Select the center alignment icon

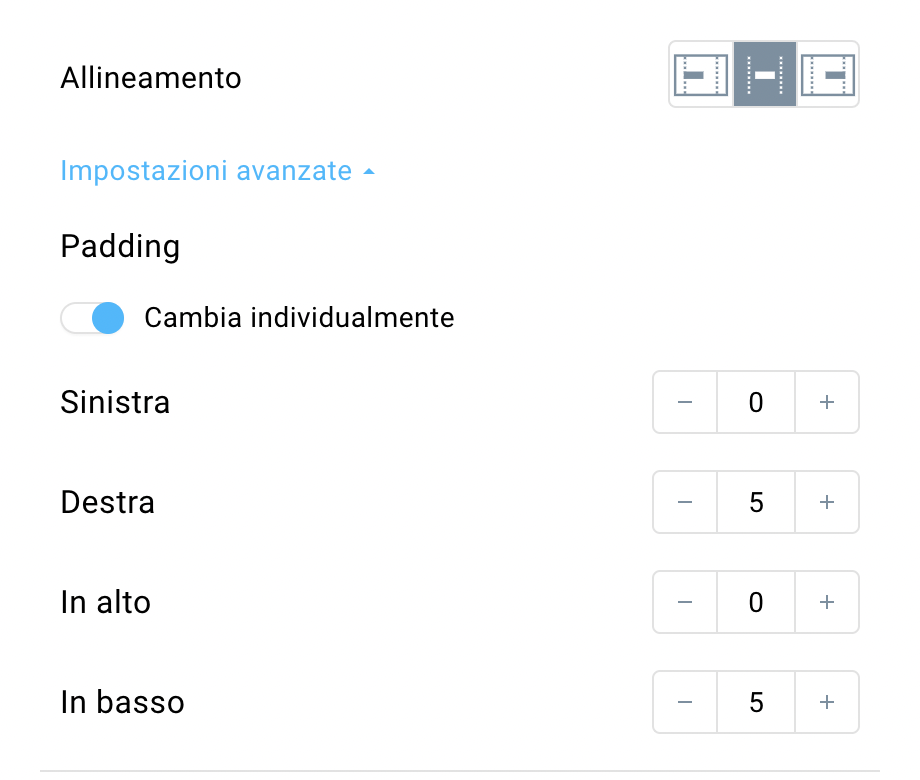pos(765,75)
